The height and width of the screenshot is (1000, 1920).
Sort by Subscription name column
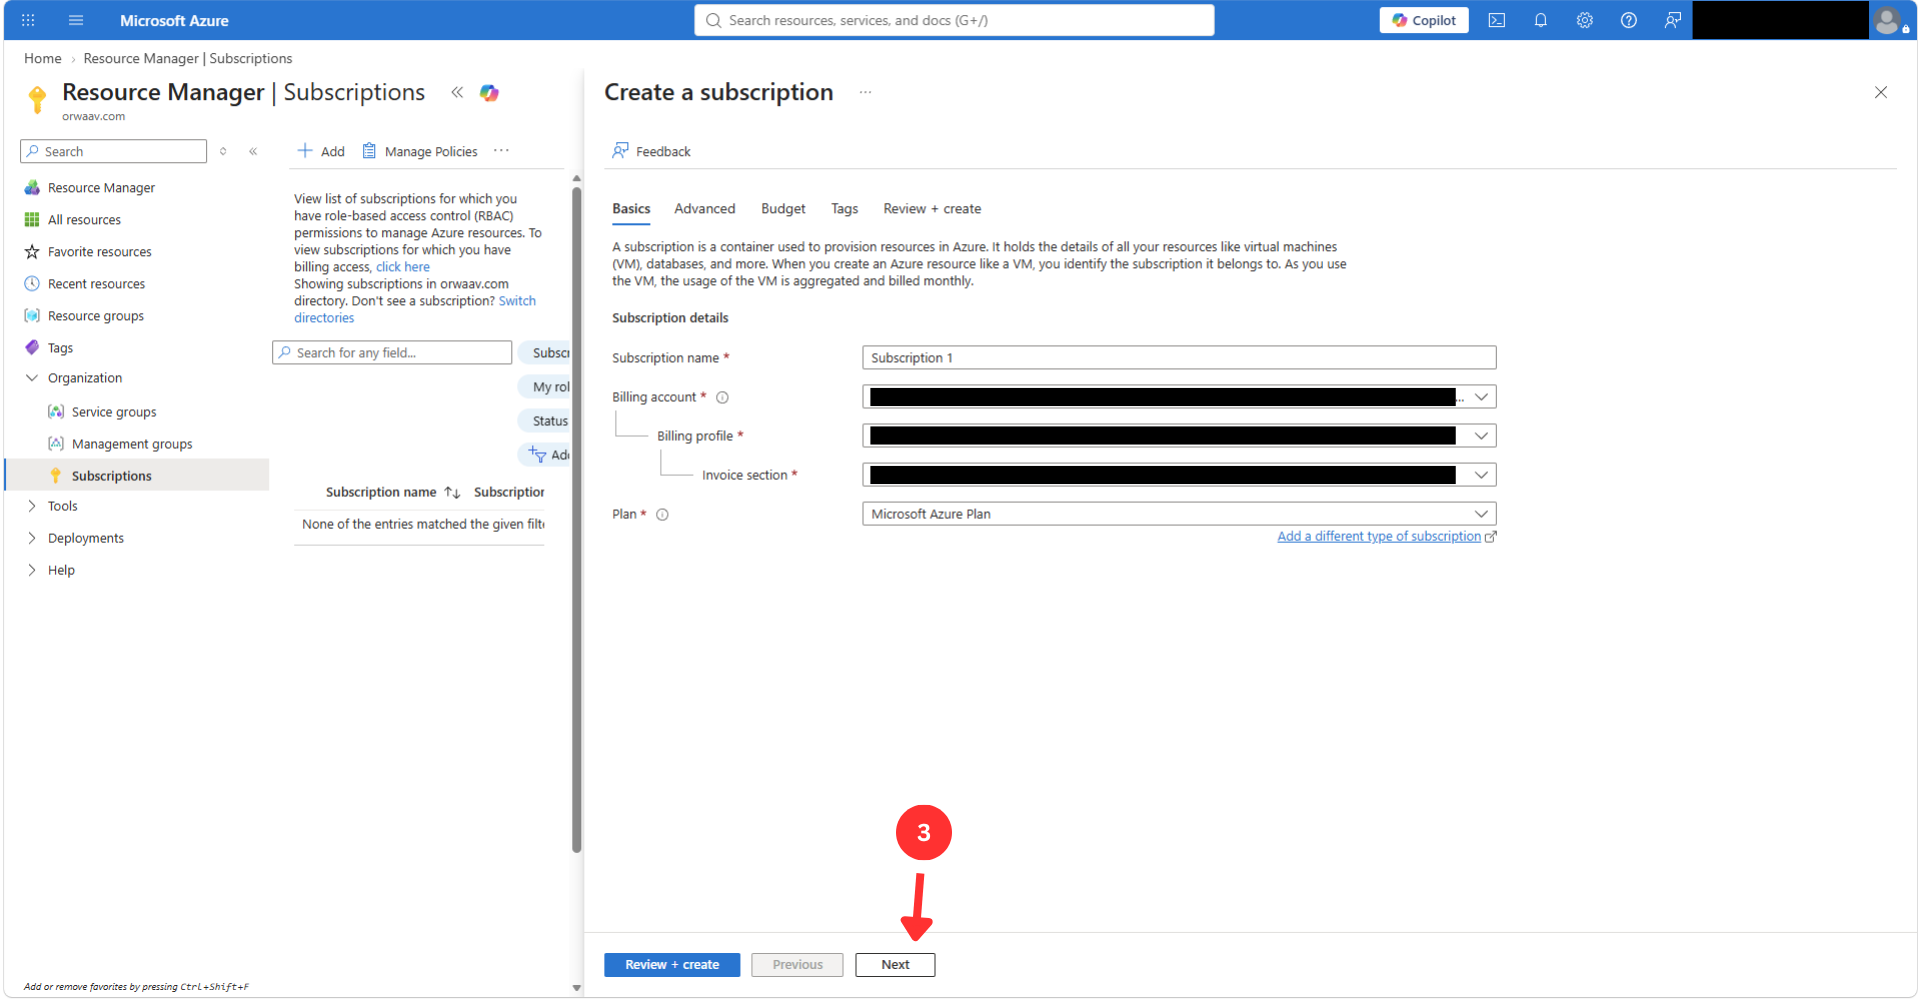[392, 492]
